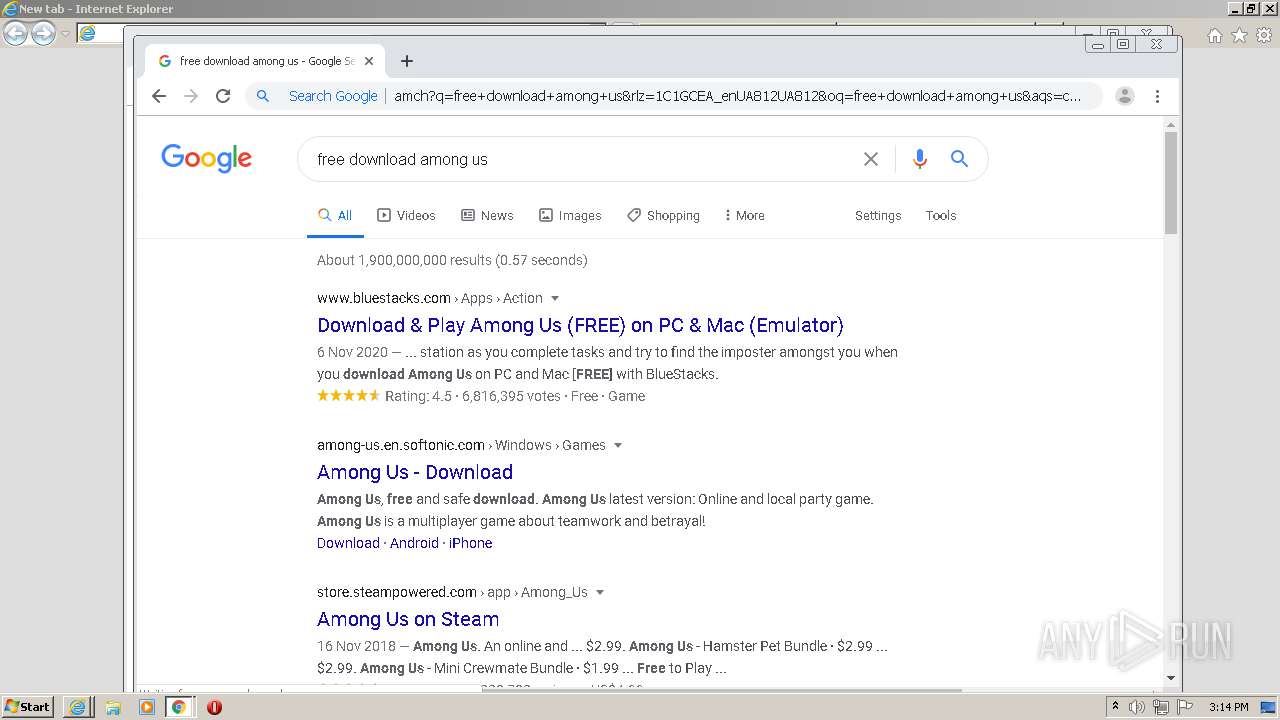Click the blue search magnifier button
This screenshot has height=720, width=1280.
pos(959,159)
